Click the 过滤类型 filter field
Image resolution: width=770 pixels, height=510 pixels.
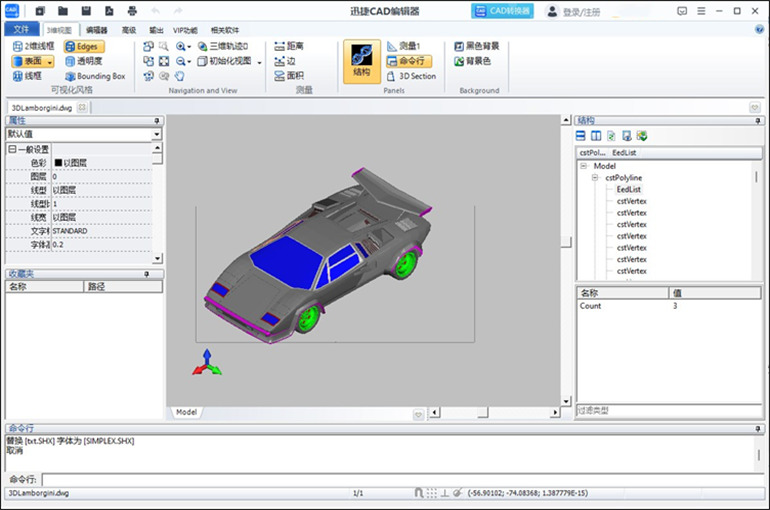click(x=669, y=410)
